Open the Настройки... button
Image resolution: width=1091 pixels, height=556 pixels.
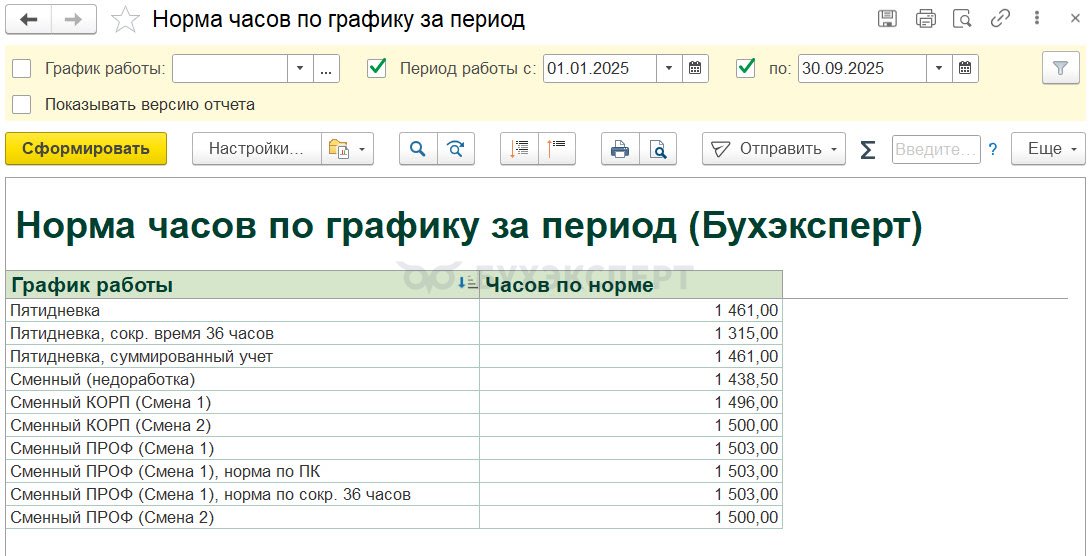(257, 149)
